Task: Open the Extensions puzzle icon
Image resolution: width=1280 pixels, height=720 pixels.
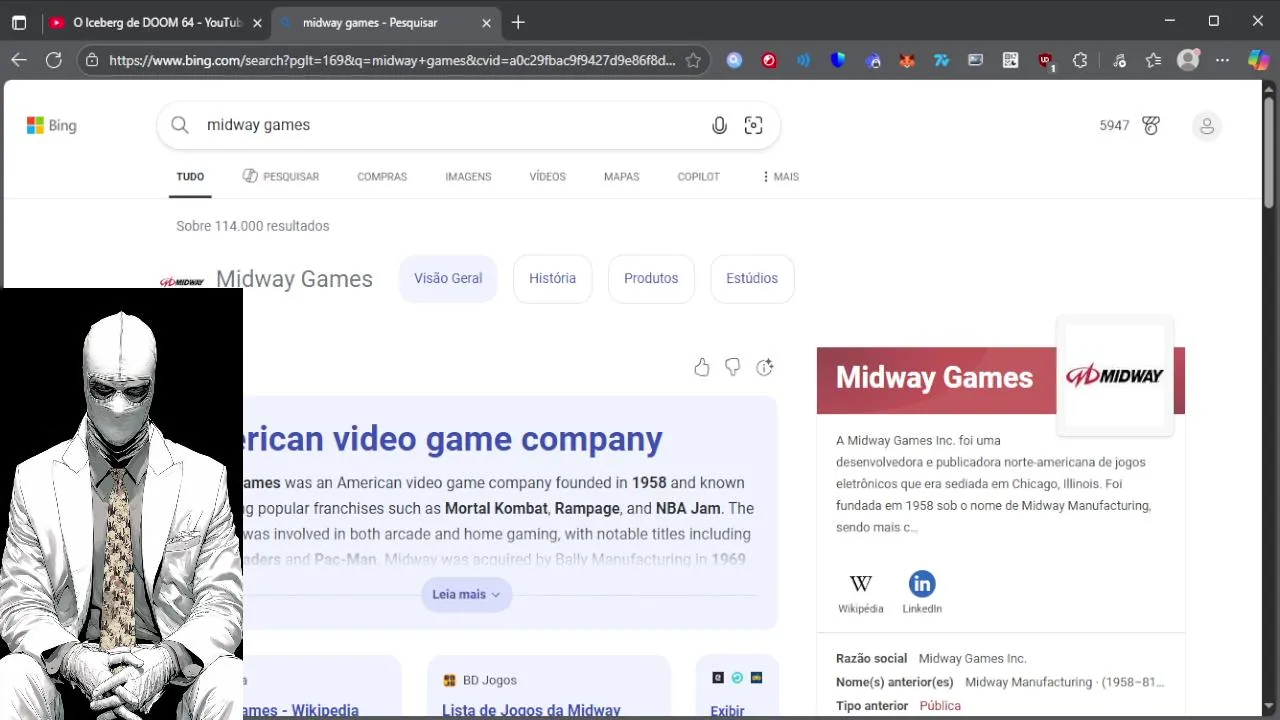Action: (1080, 60)
